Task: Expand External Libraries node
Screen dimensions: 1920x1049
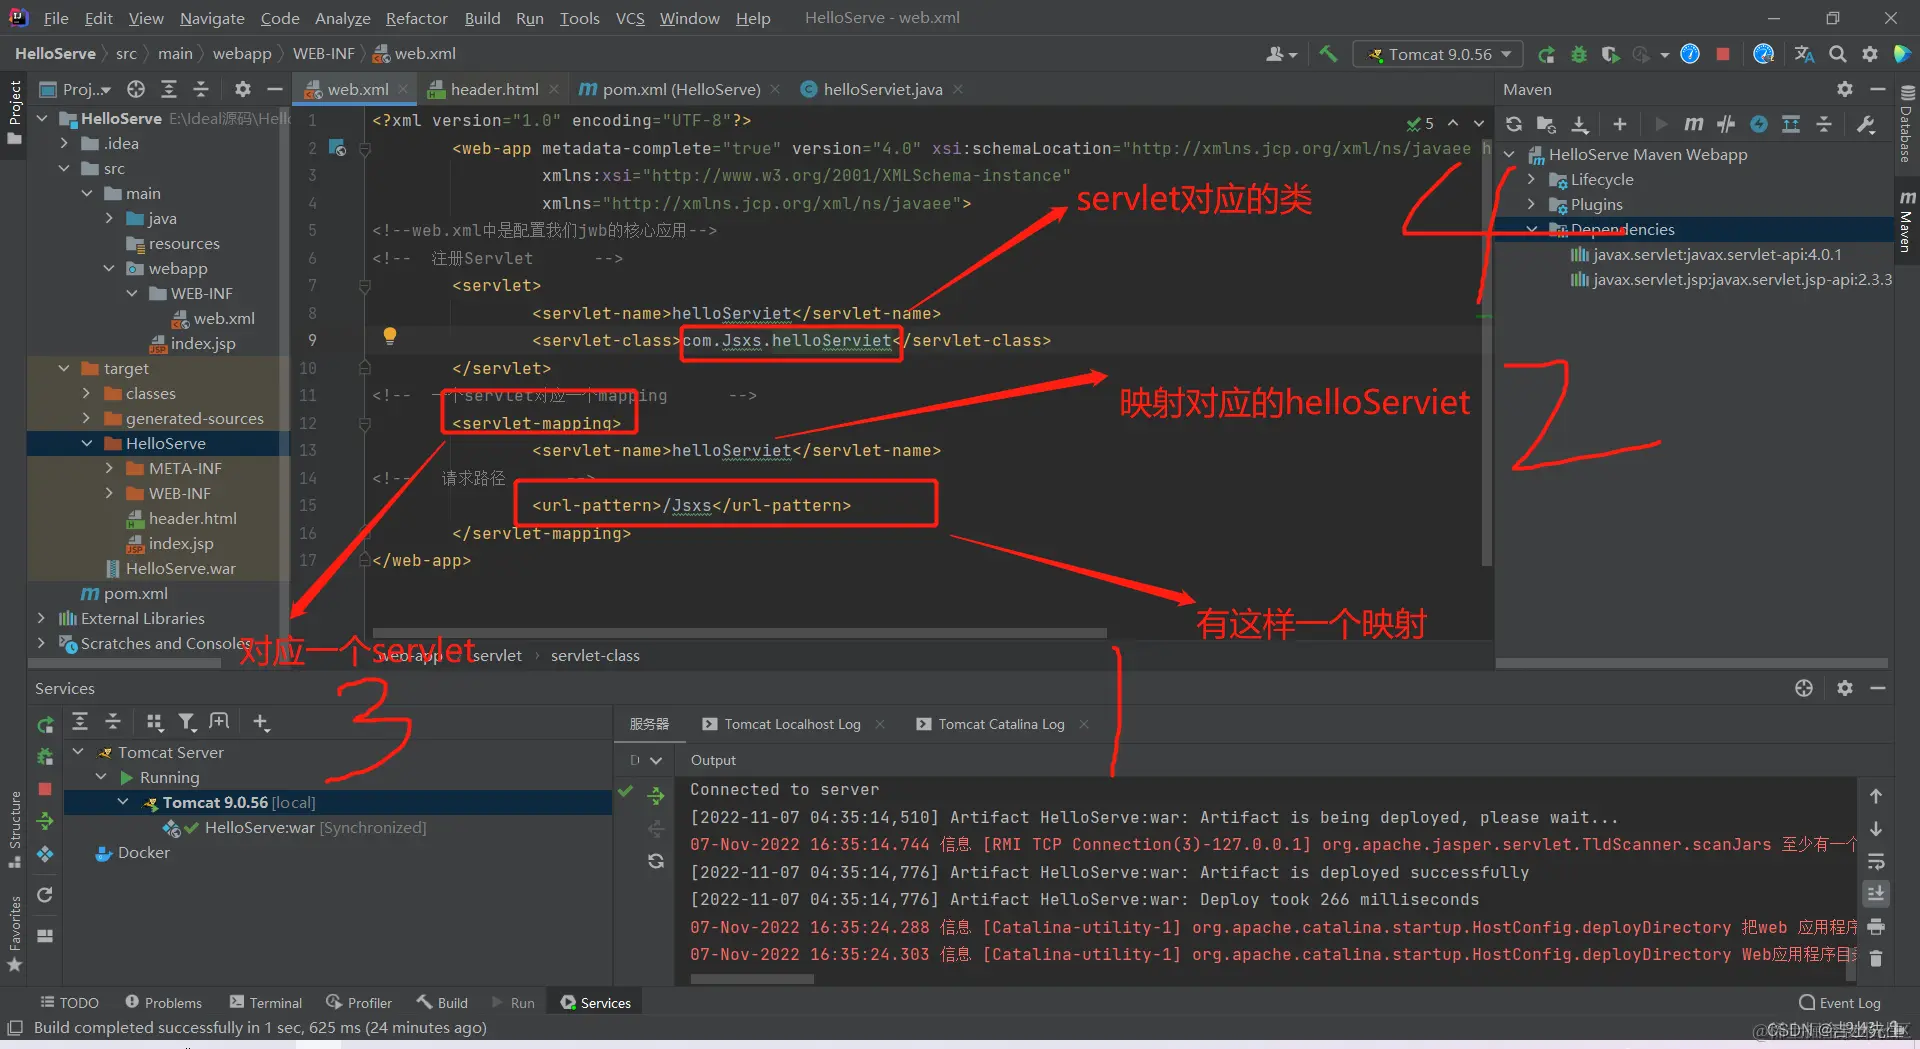Action: tap(41, 618)
